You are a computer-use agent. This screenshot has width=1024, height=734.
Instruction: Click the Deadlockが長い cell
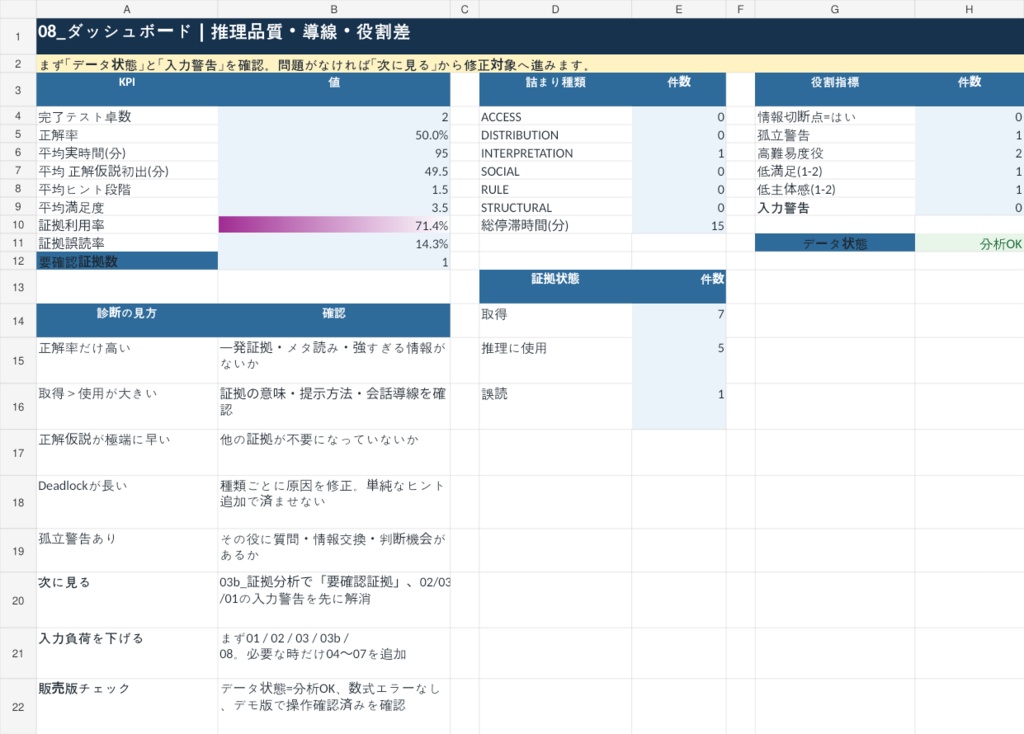127,502
